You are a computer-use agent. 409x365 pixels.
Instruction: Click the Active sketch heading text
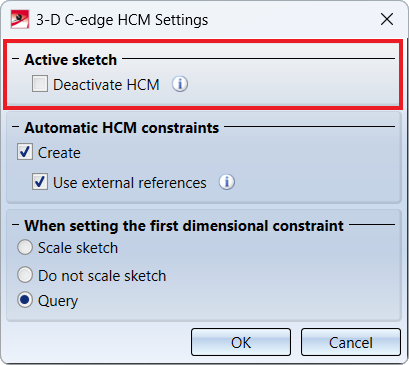pos(71,60)
